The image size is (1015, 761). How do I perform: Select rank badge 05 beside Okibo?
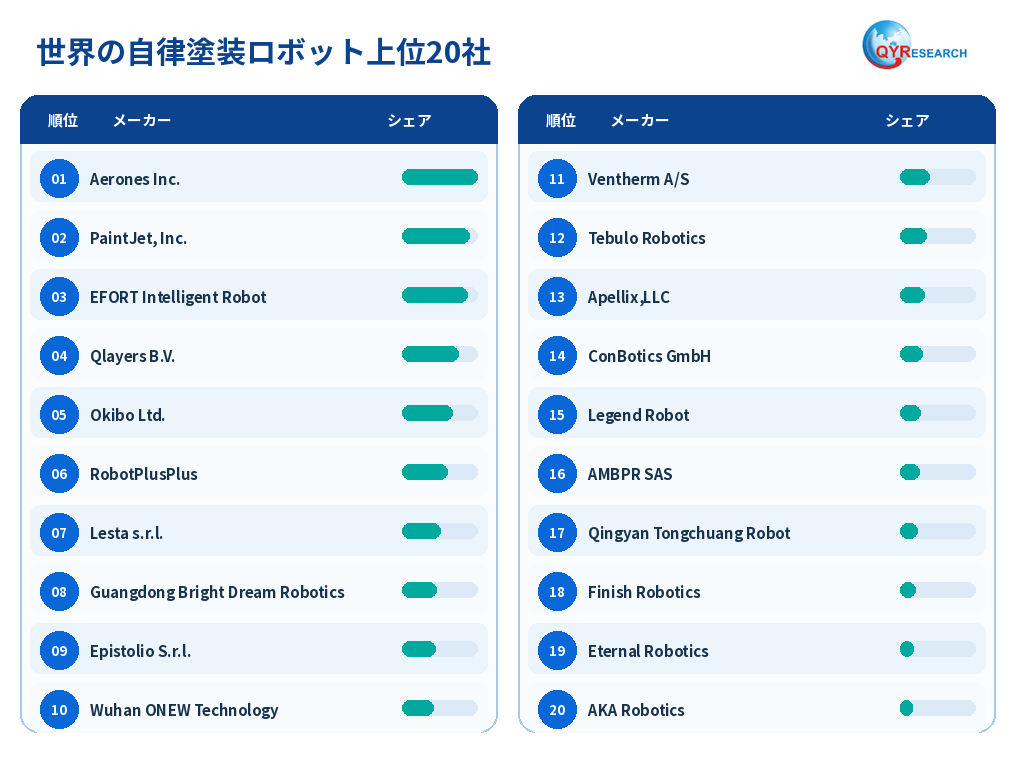(59, 415)
